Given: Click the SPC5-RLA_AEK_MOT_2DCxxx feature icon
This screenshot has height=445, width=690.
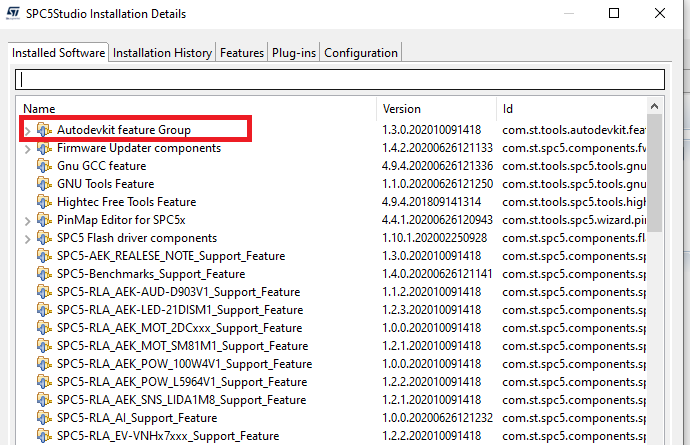Looking at the screenshot, I should pos(44,328).
